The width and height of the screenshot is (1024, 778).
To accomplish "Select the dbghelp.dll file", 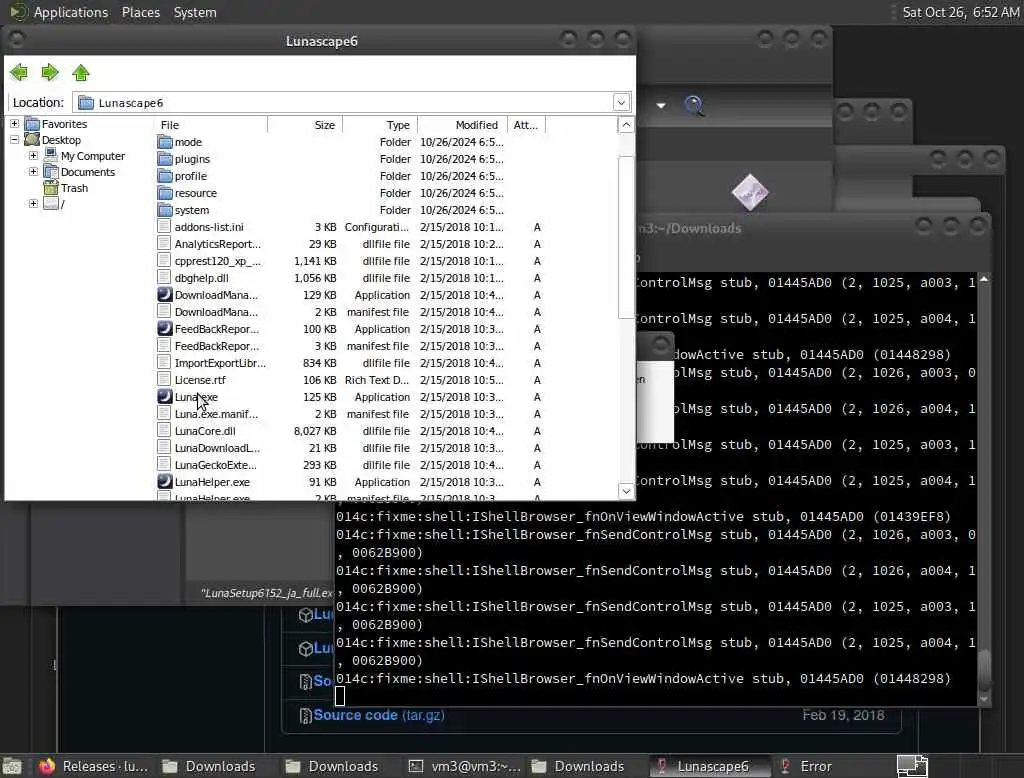I will tap(201, 278).
